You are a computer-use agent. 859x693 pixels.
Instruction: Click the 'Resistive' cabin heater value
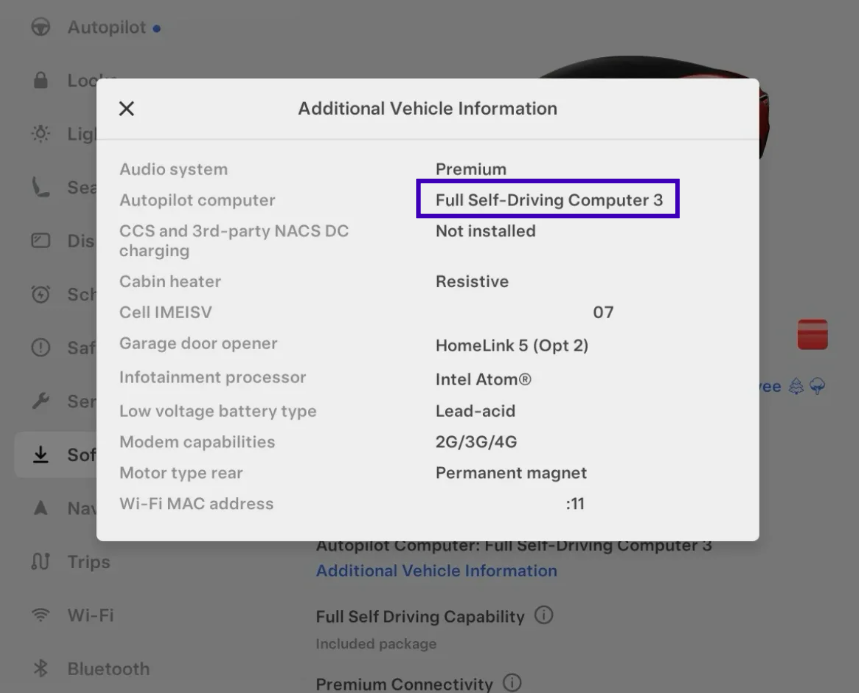coord(472,282)
